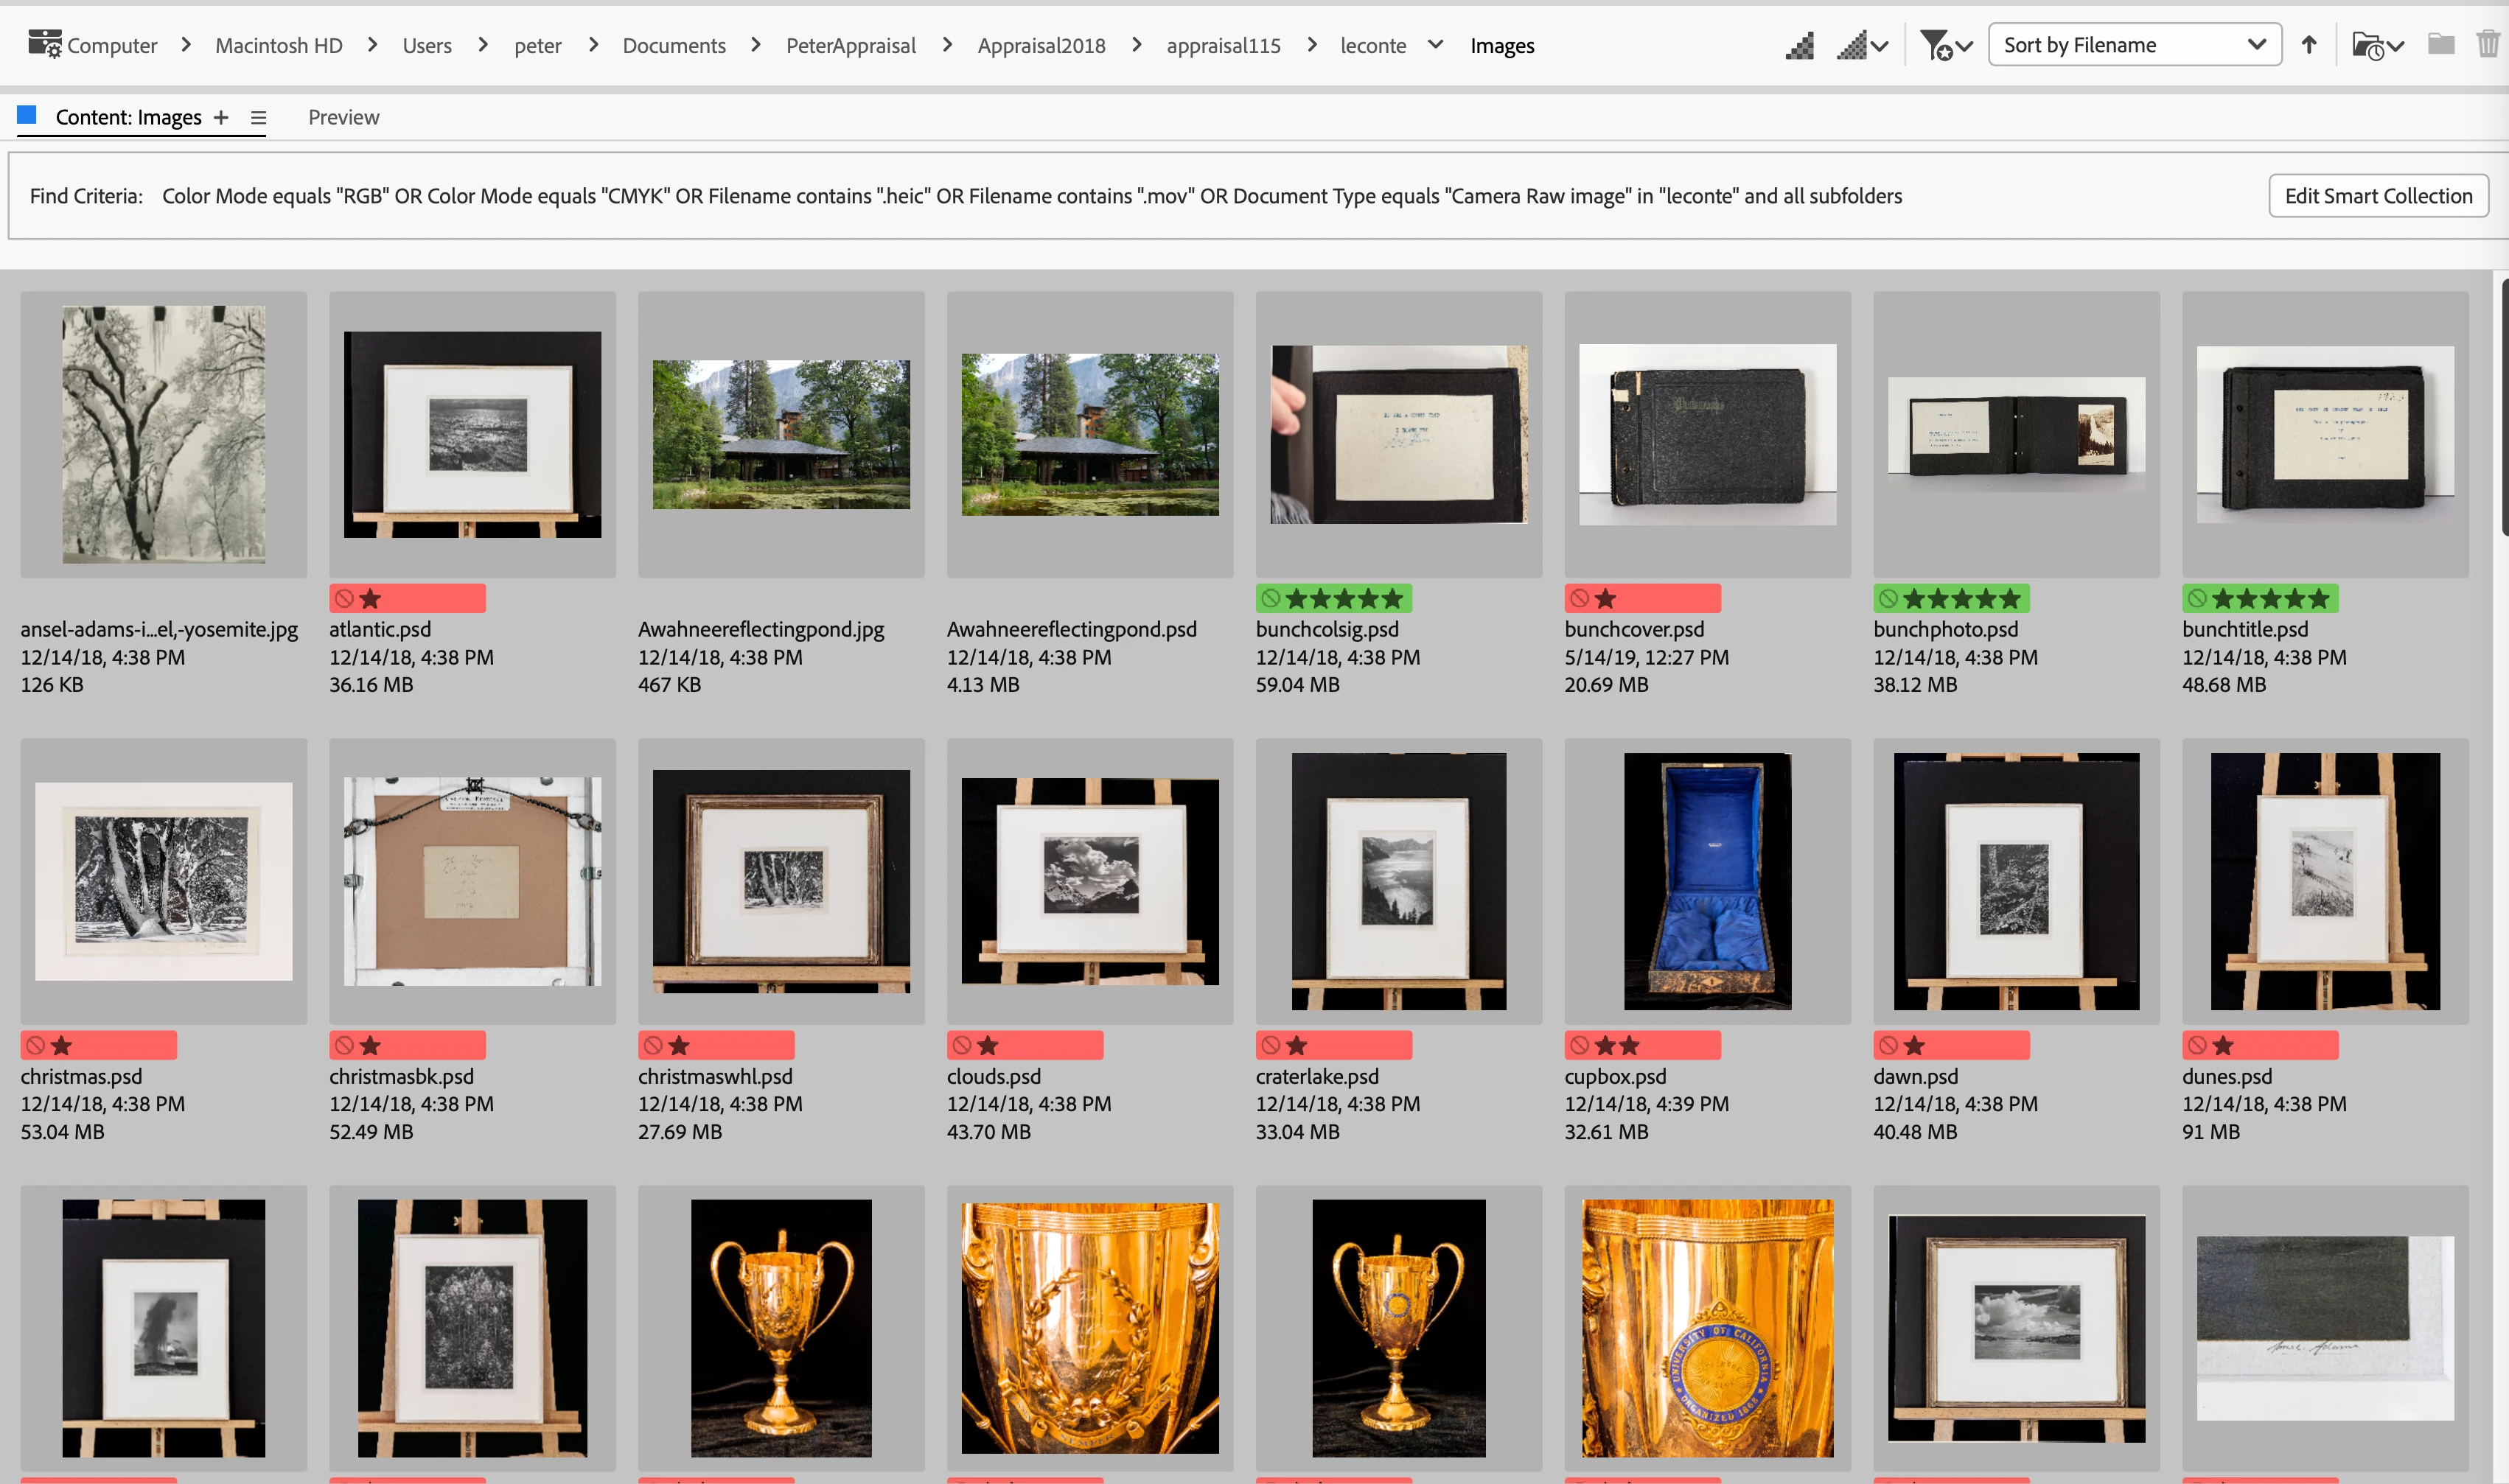Image resolution: width=2509 pixels, height=1484 pixels.
Task: Click the Computer icon in the path bar
Action: pyautogui.click(x=44, y=44)
